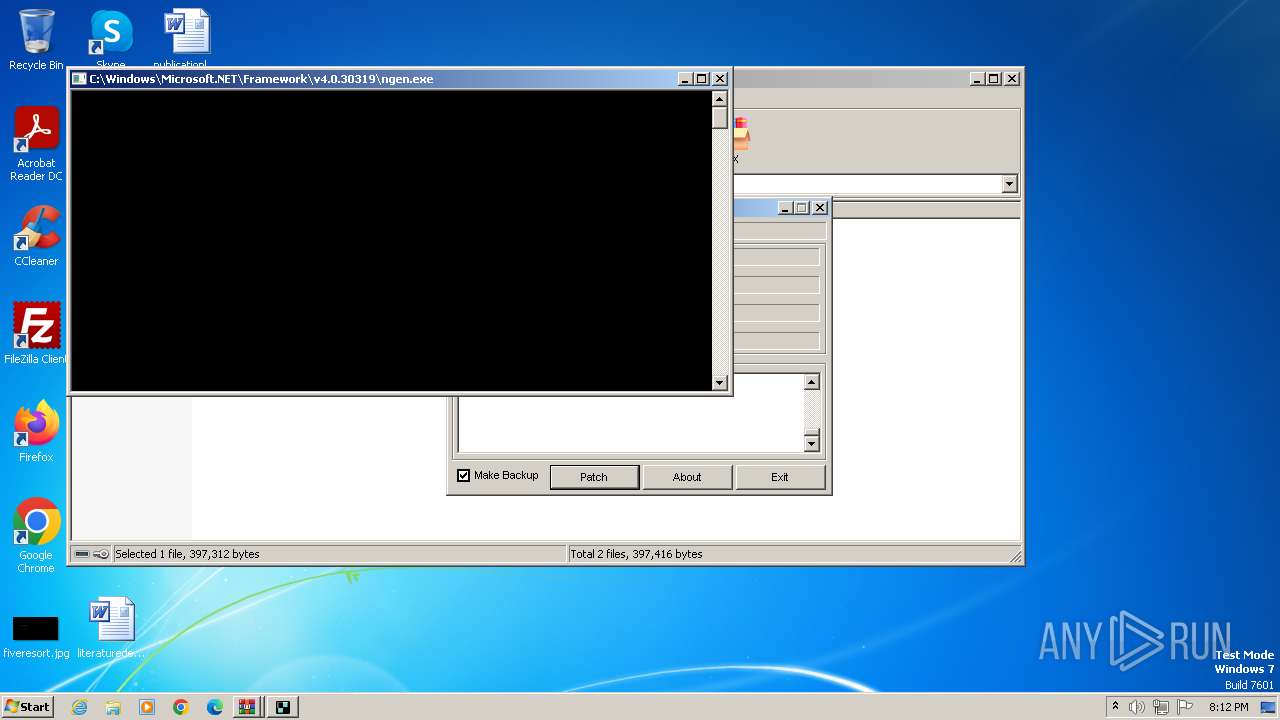The width and height of the screenshot is (1280, 720).
Task: Open the network tray icon
Action: (1160, 707)
